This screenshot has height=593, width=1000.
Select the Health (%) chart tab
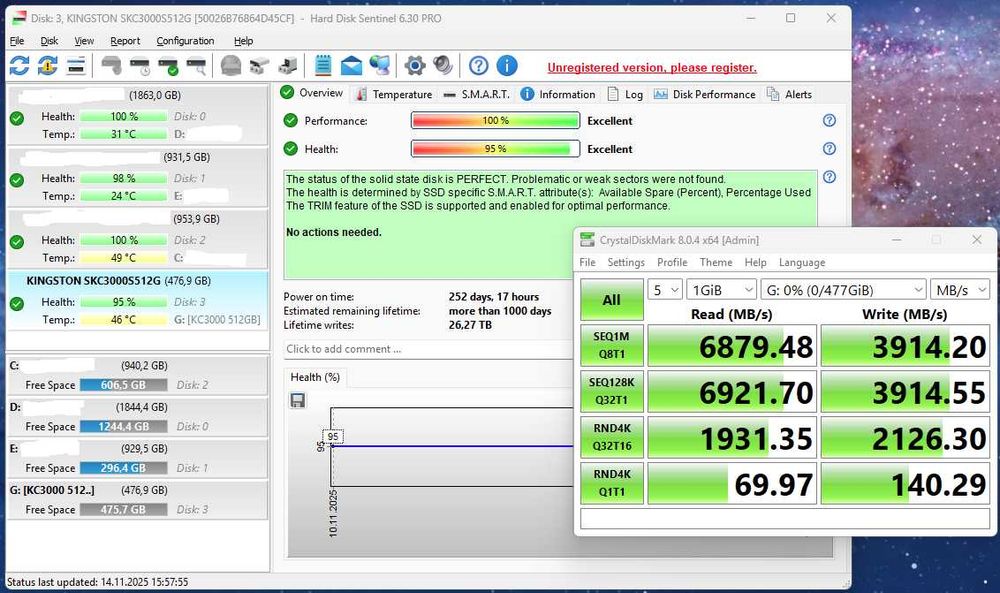(315, 377)
